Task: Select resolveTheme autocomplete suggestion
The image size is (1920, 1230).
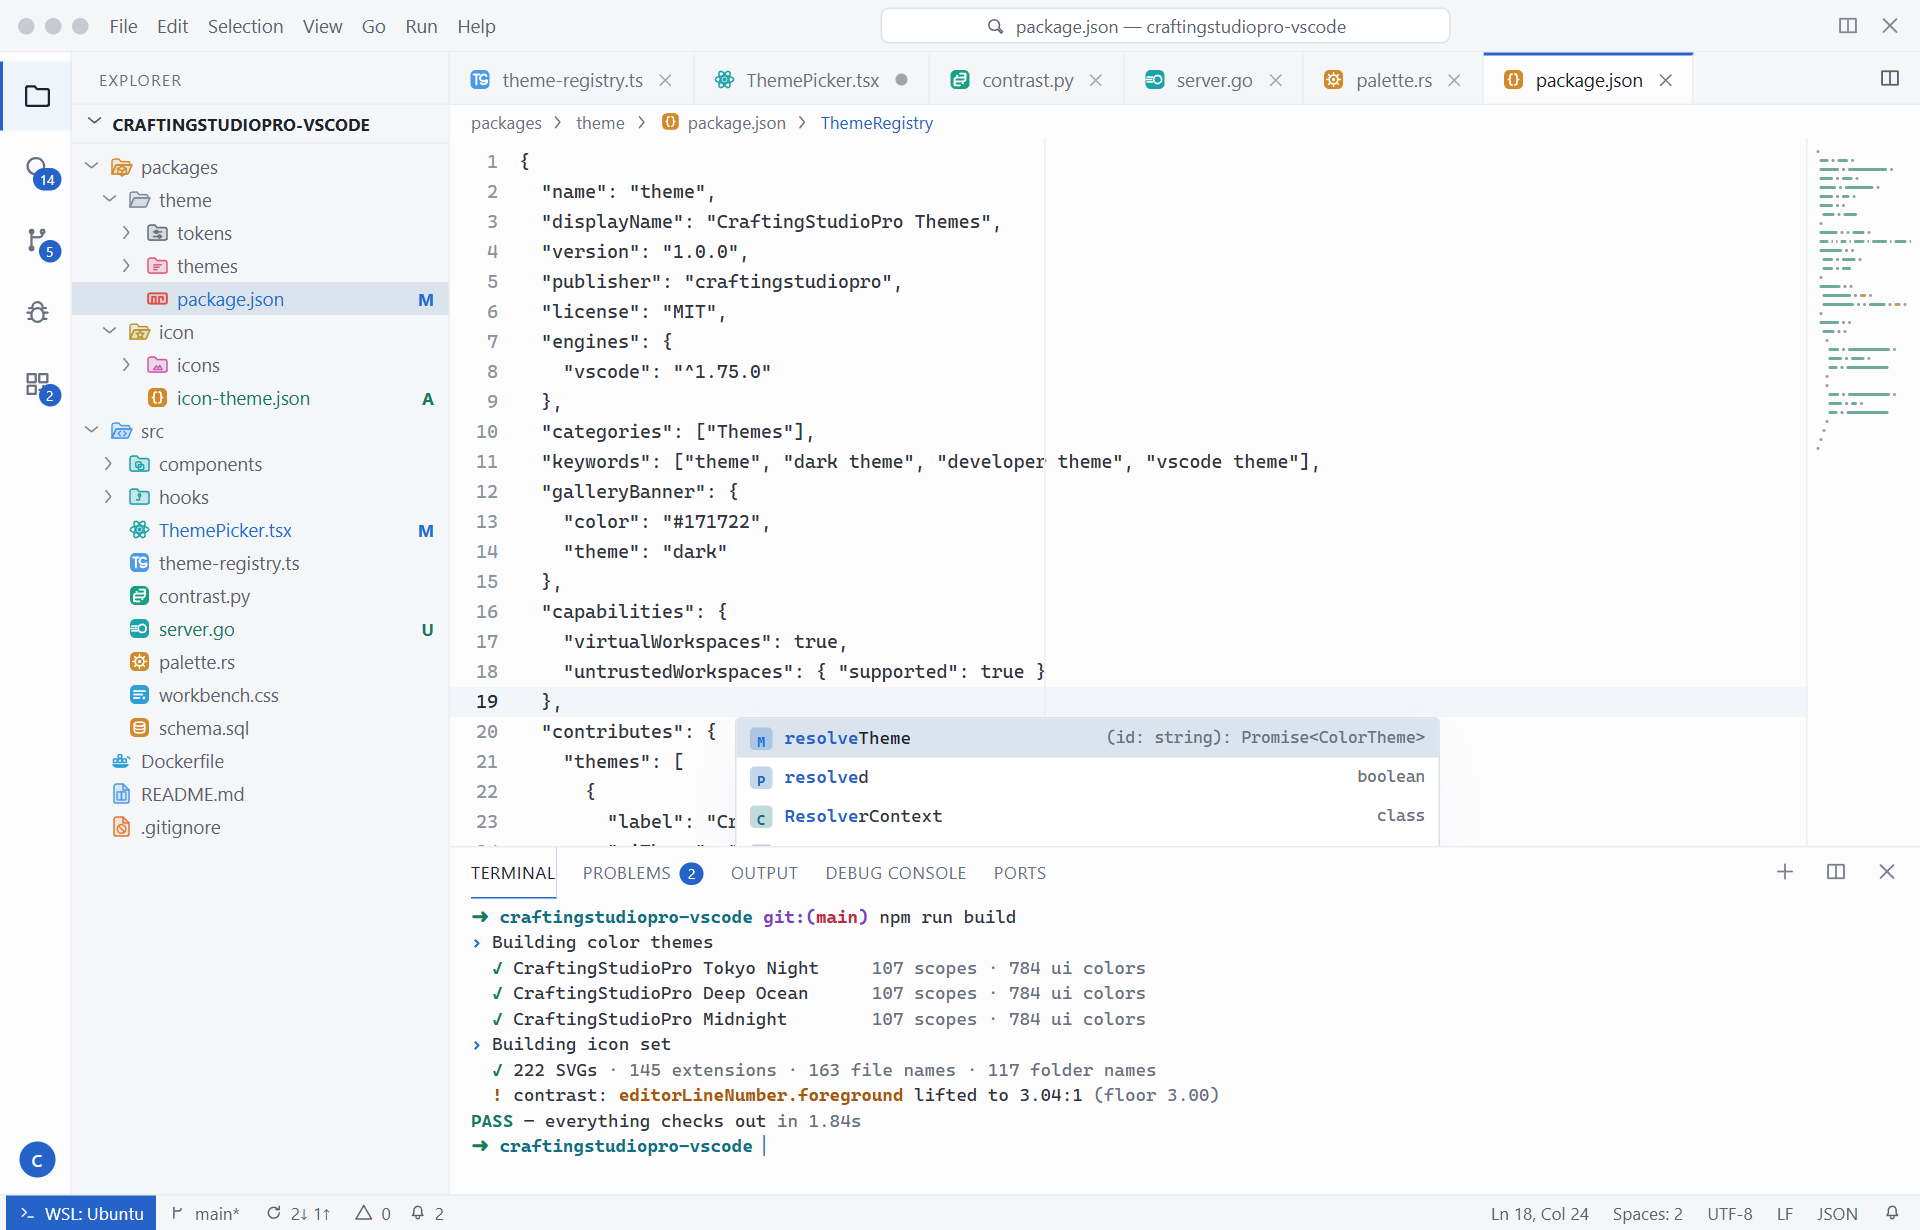Action: point(1088,738)
